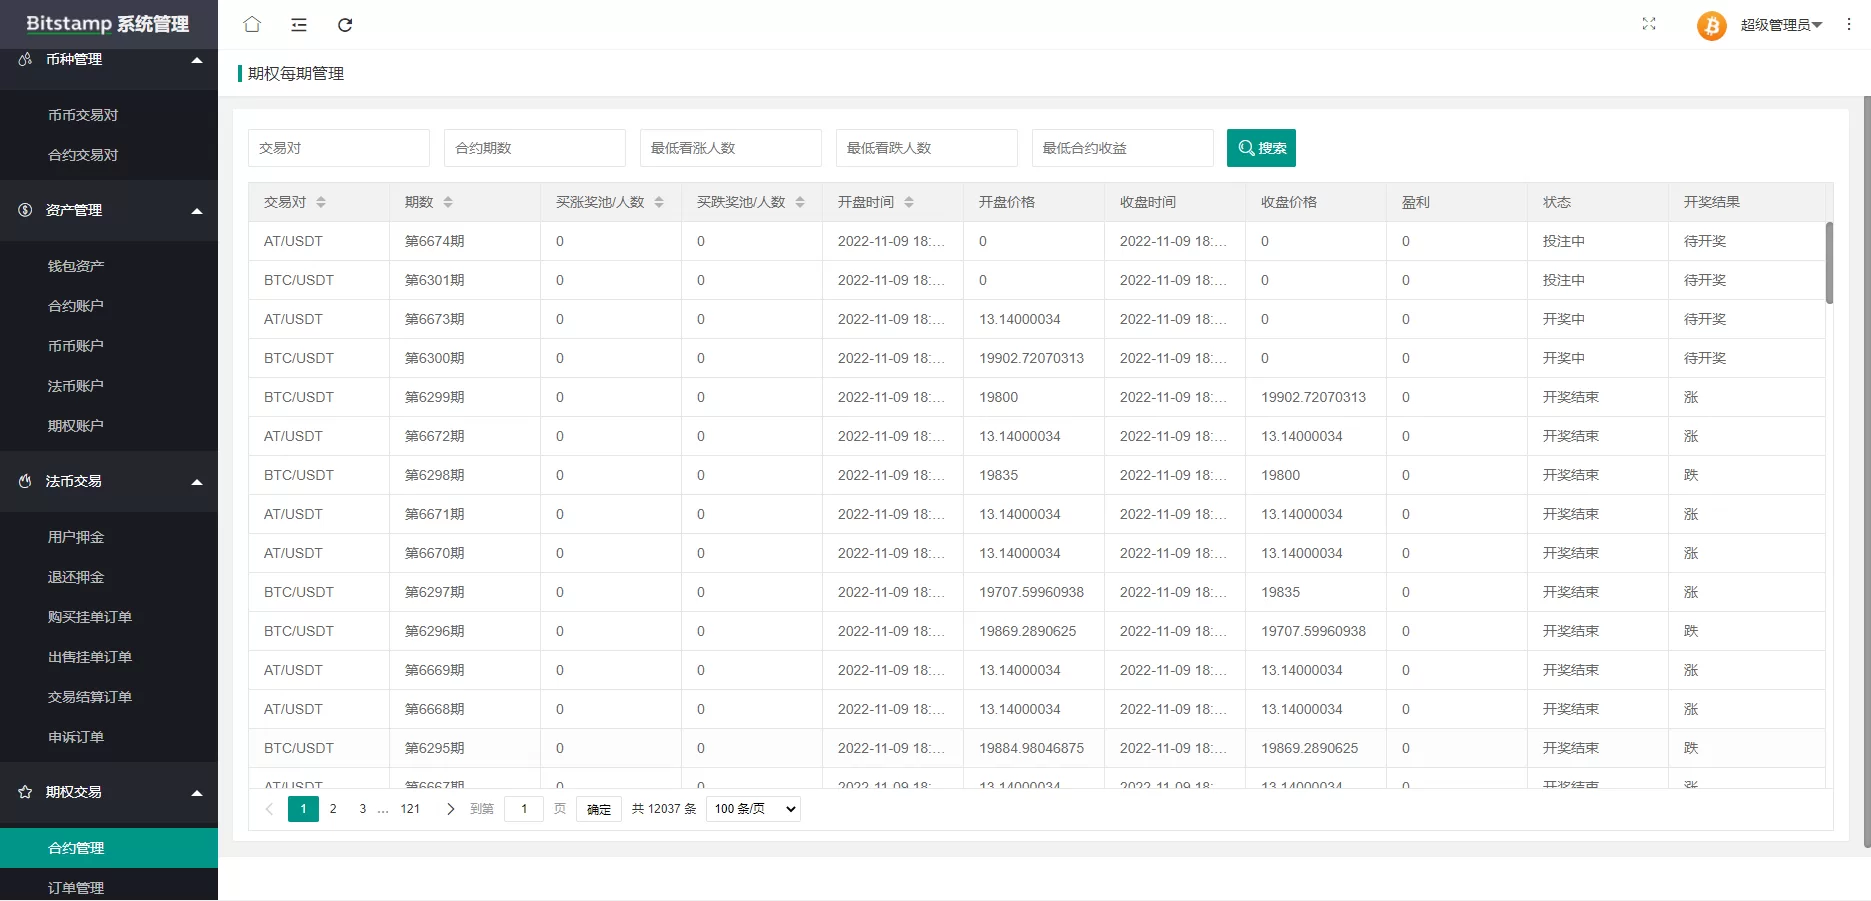Click opening price 19902.72070313 in row 第6300期

coord(1031,358)
